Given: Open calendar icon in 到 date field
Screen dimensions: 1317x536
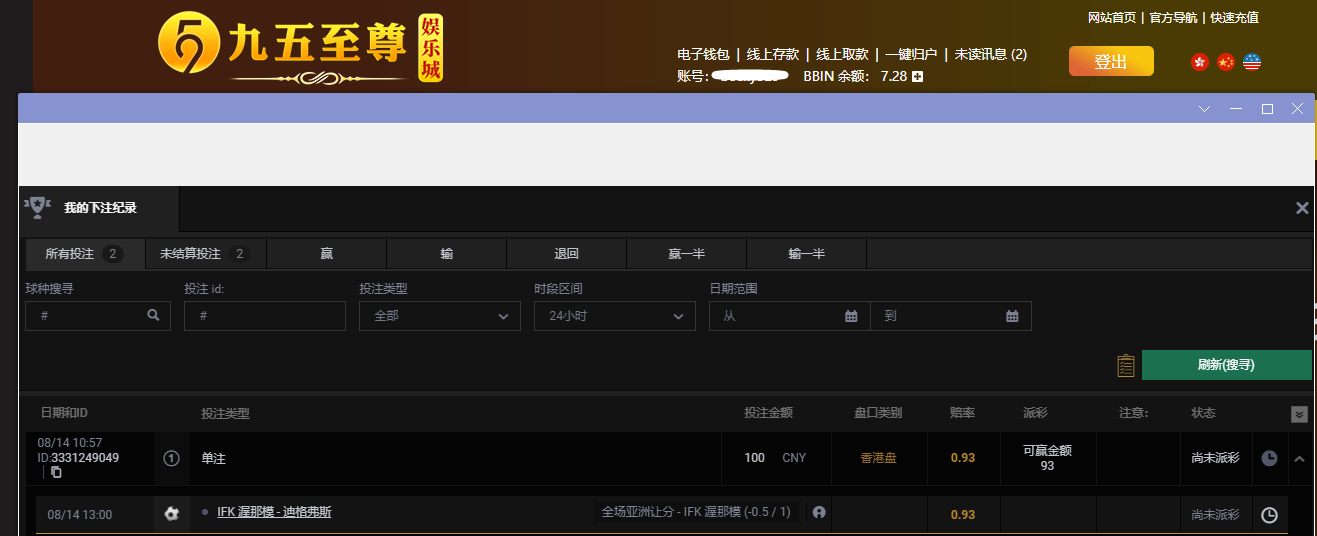Looking at the screenshot, I should coord(1012,316).
